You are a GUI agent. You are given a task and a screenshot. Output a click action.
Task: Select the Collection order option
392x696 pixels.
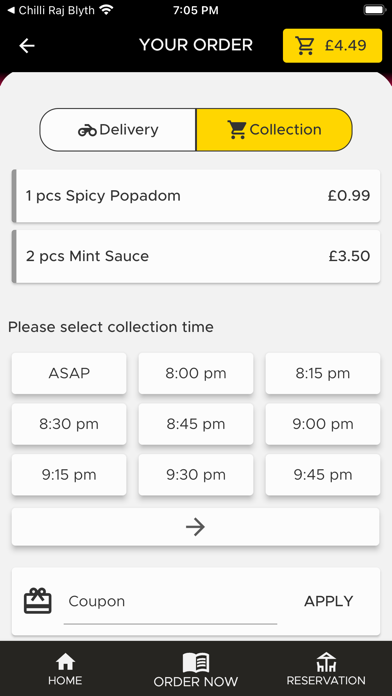[x=274, y=130]
